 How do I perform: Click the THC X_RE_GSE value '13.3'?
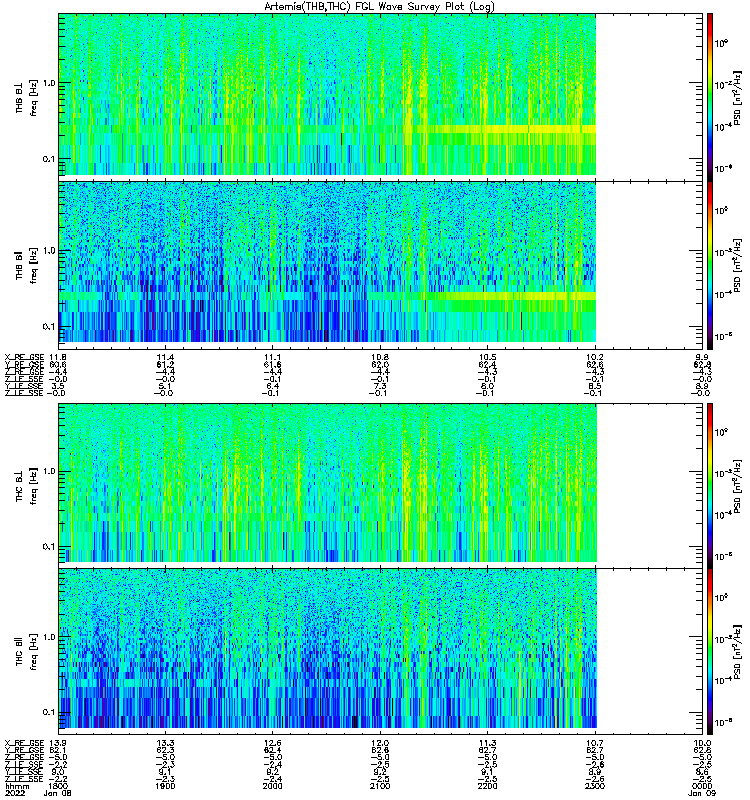[x=165, y=743]
